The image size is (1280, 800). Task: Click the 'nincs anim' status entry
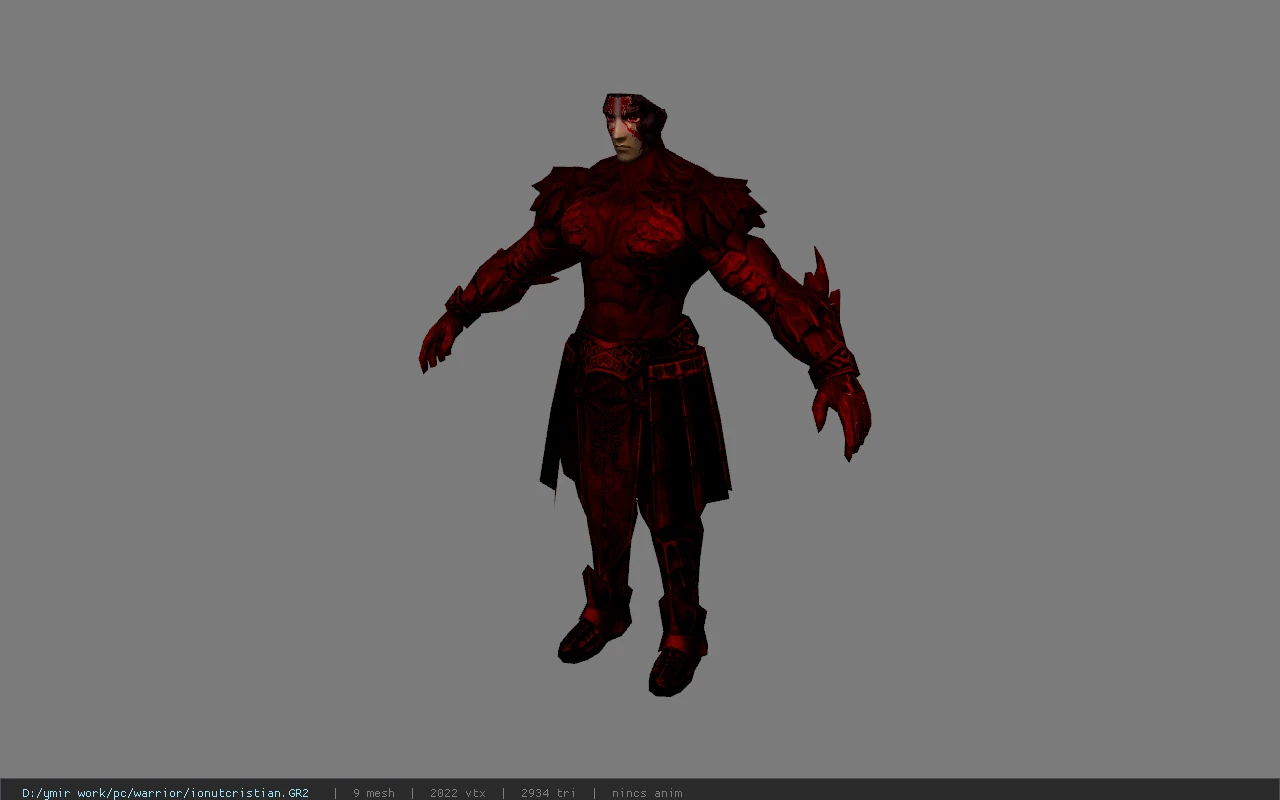(647, 793)
